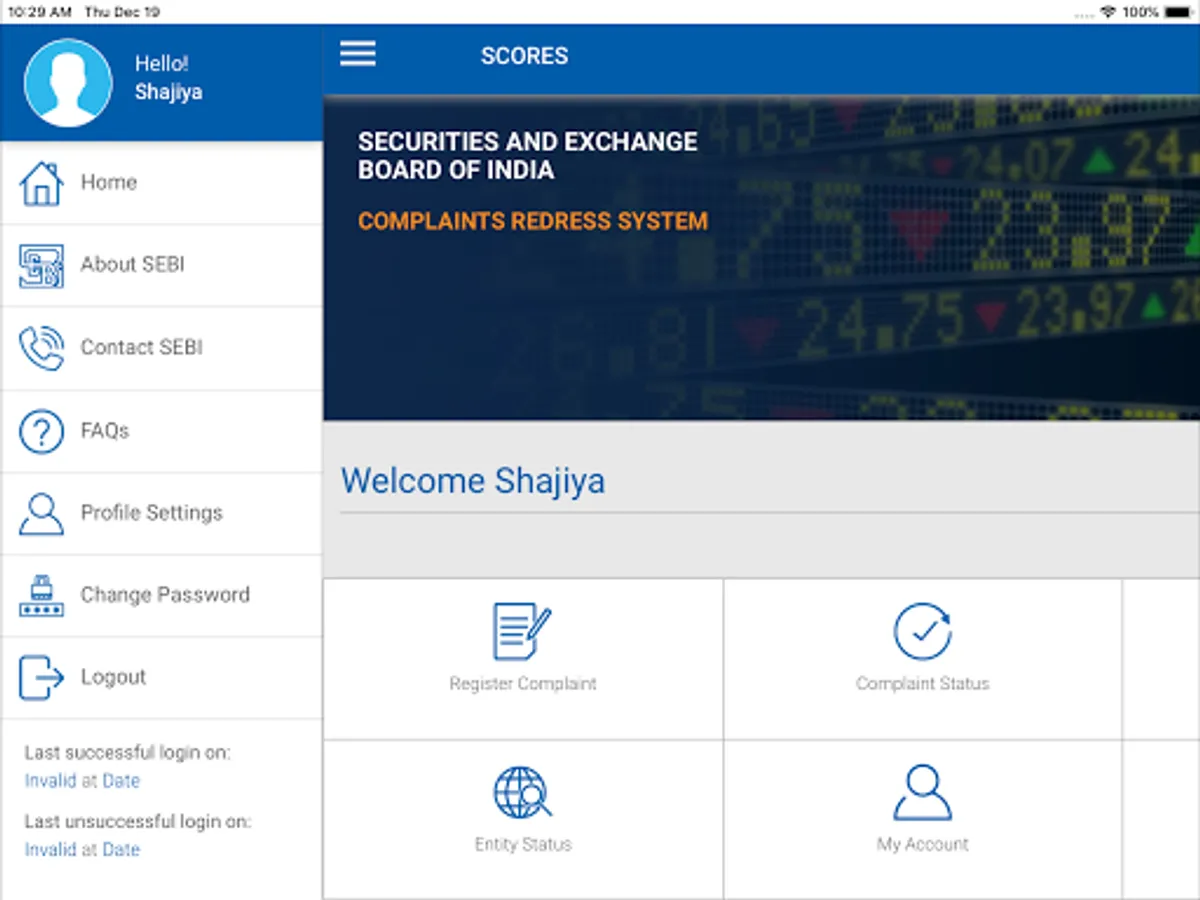Click 'SECURITIES AND EXCHANGE BOARD OF INDIA' text
This screenshot has height=900, width=1200.
click(528, 155)
